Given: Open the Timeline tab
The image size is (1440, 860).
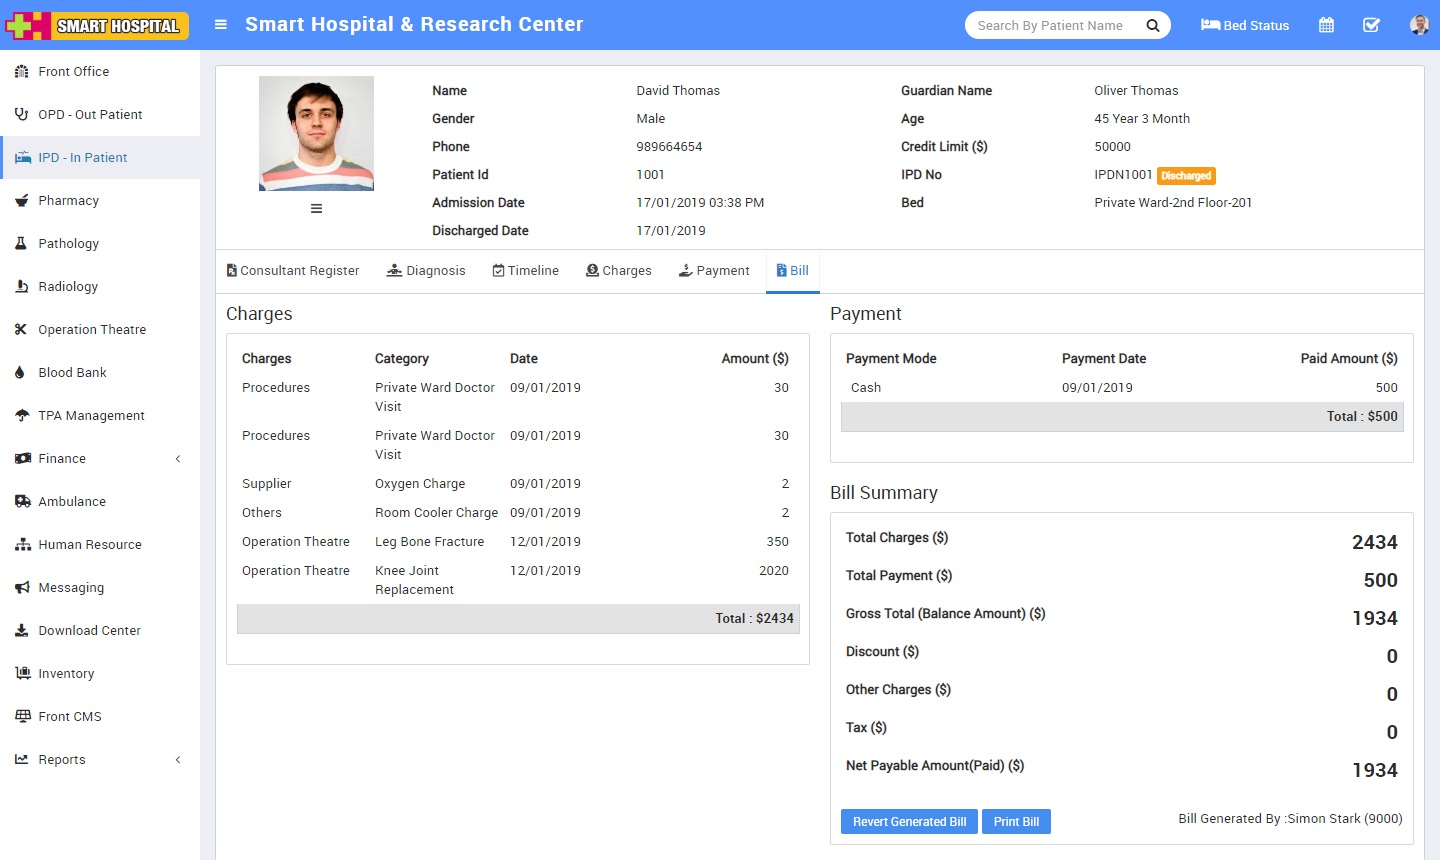Looking at the screenshot, I should tap(526, 271).
